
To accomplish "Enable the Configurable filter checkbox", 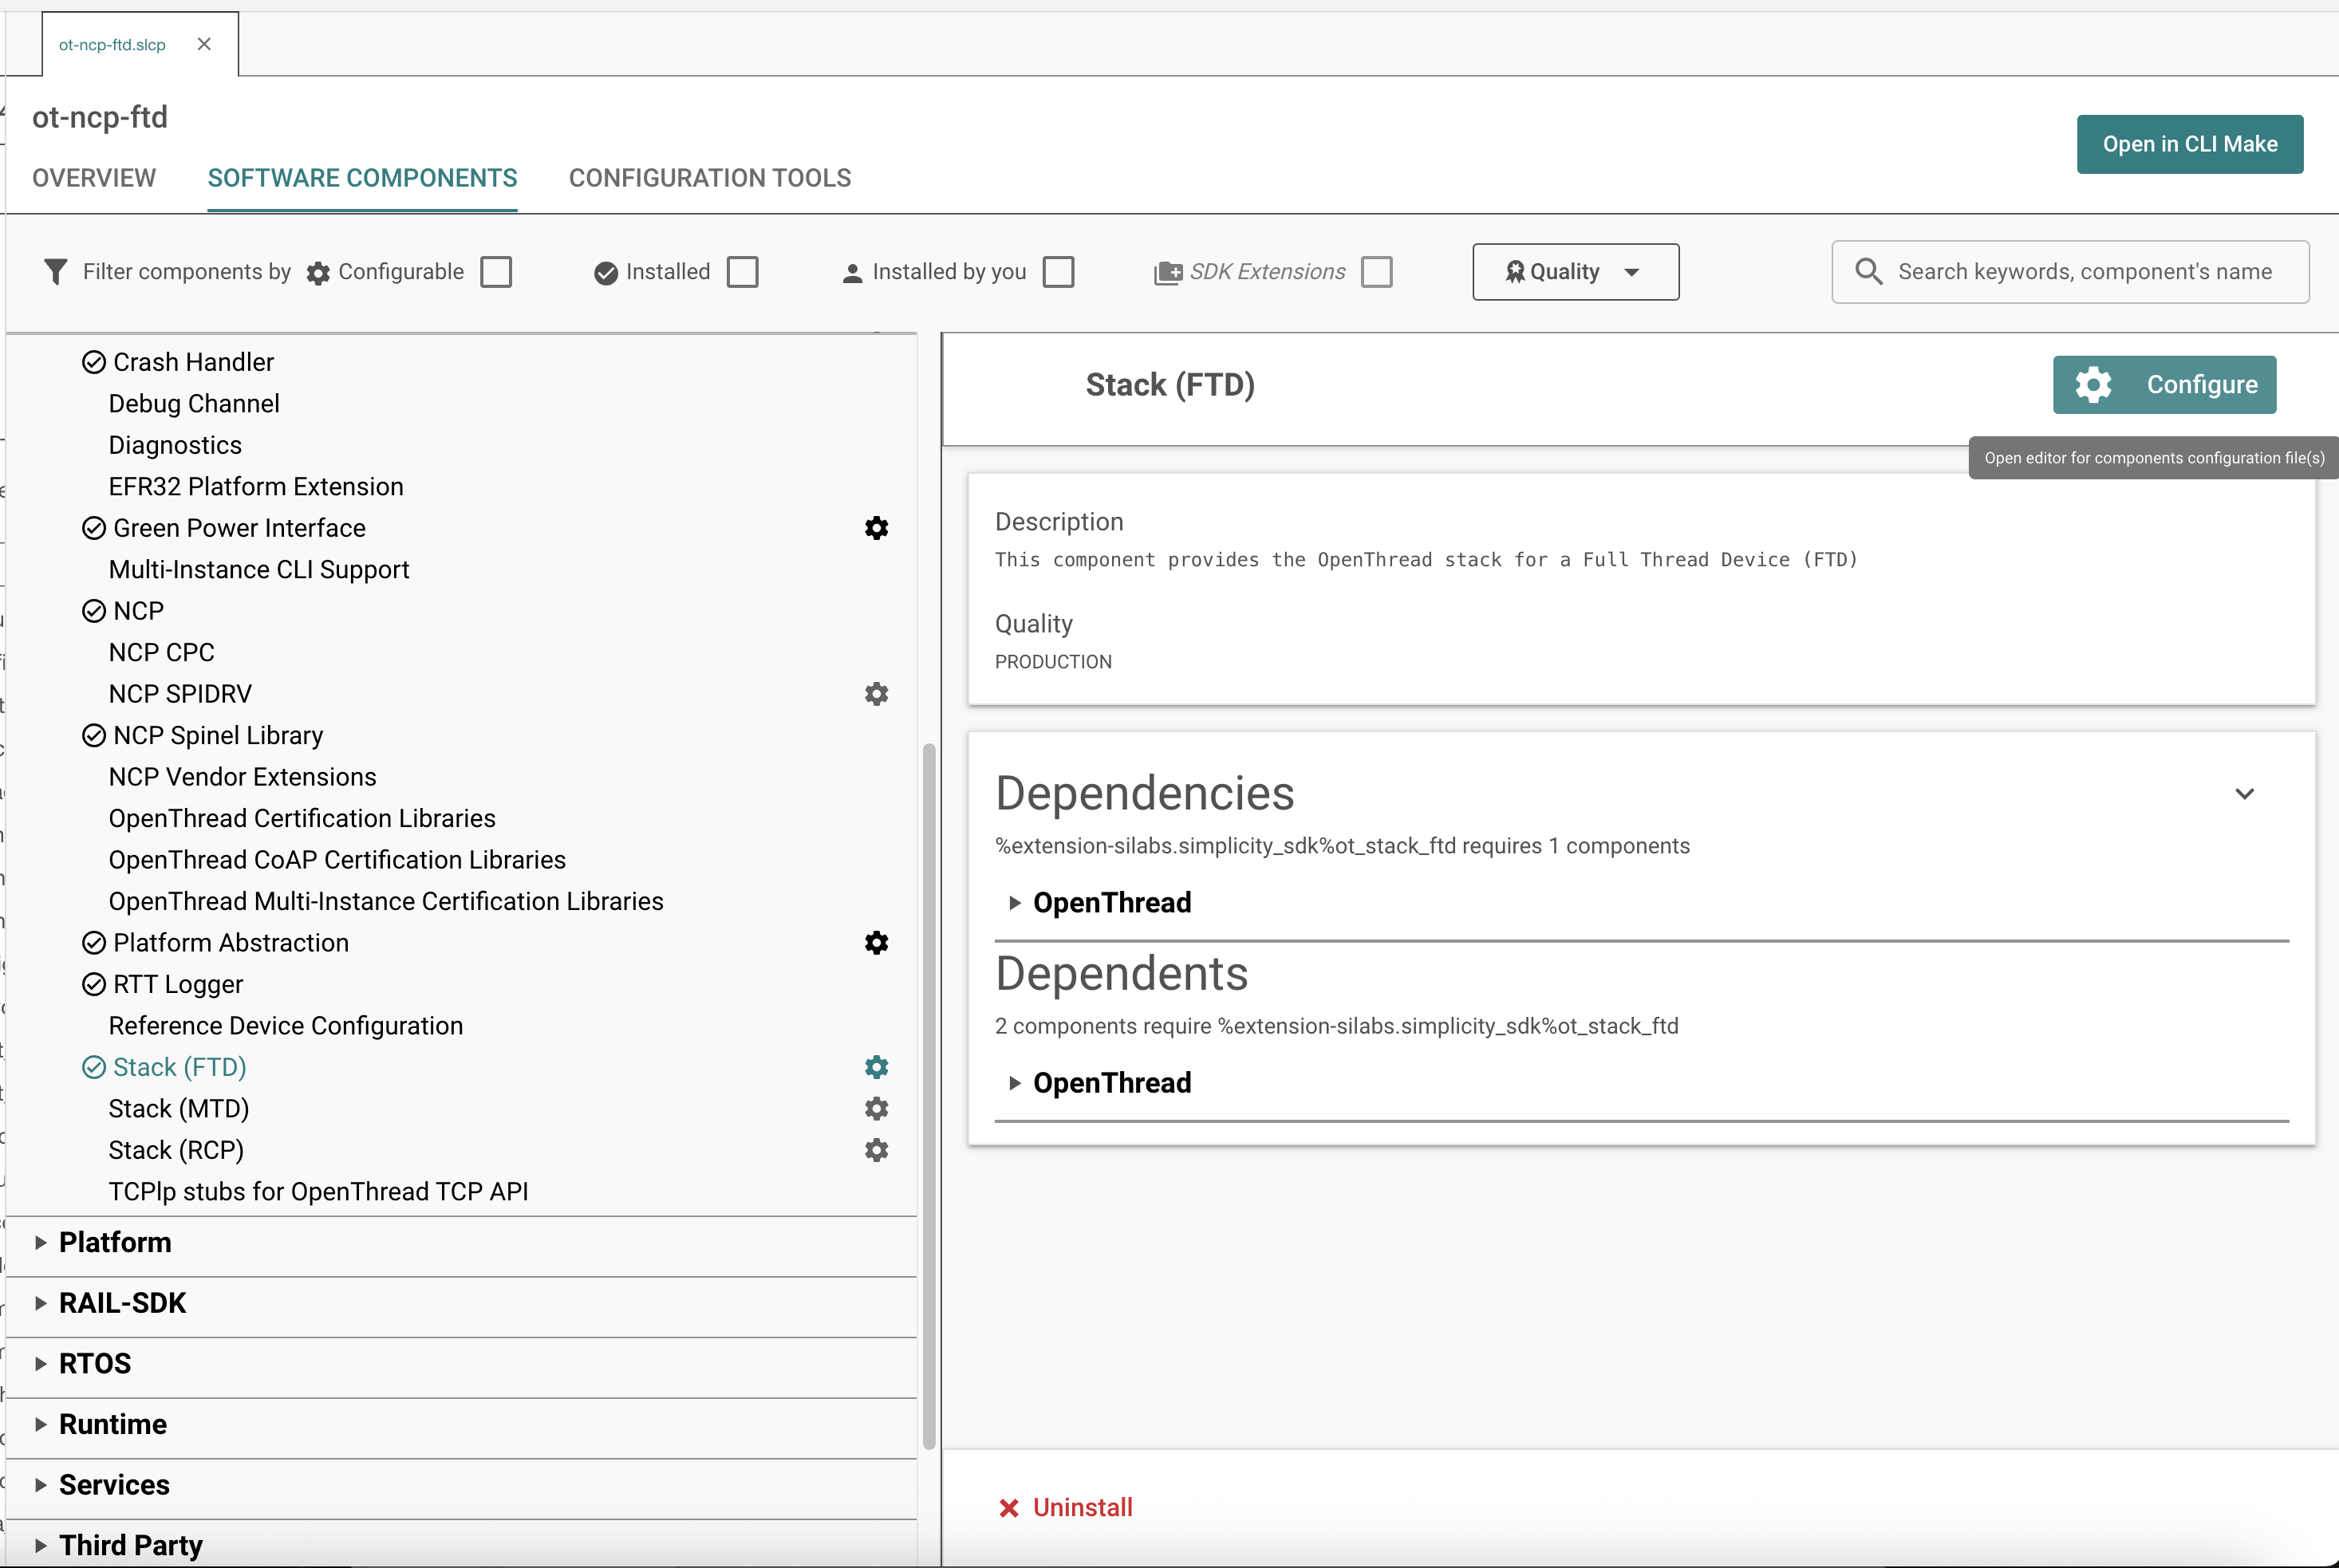I will point(496,271).
